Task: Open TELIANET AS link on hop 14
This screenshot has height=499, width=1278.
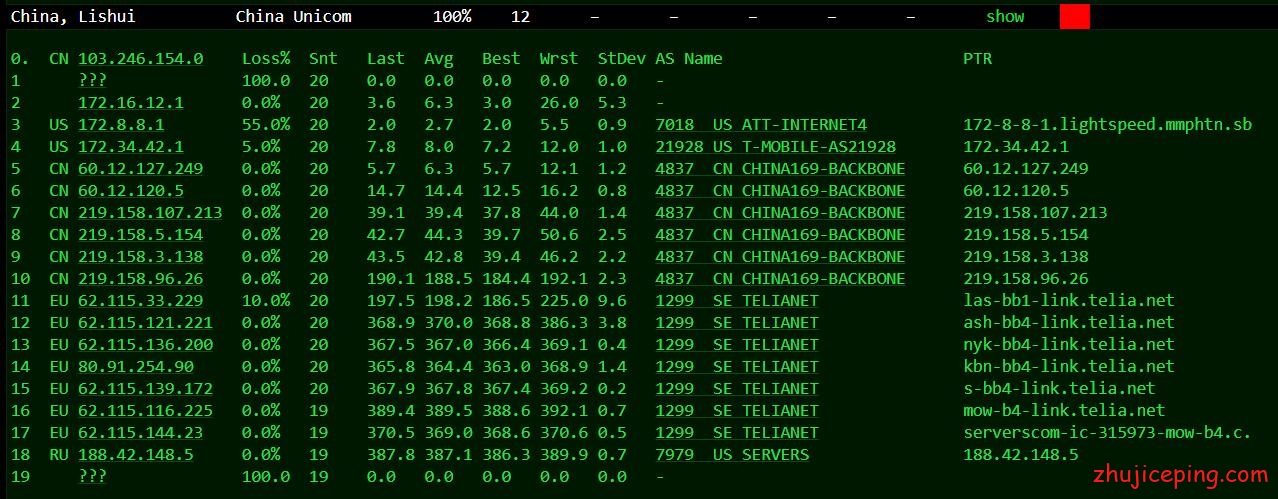Action: click(x=737, y=367)
